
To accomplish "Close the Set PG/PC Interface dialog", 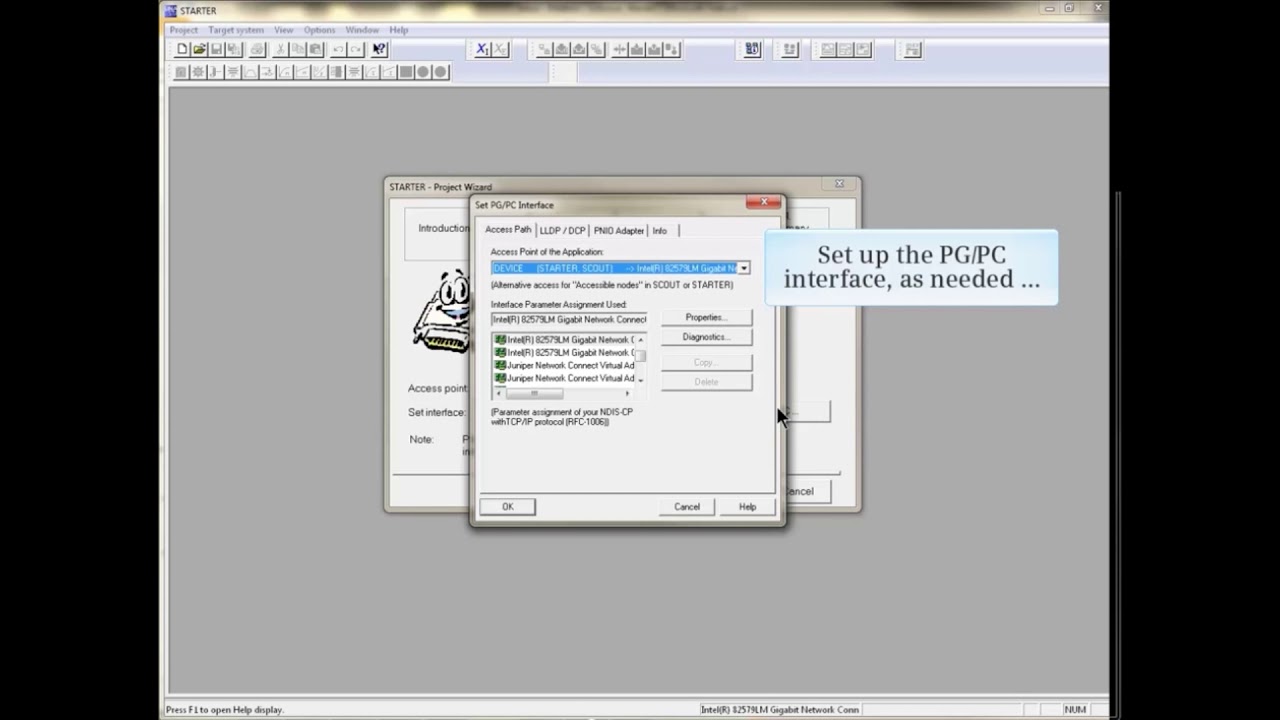I will coord(763,203).
